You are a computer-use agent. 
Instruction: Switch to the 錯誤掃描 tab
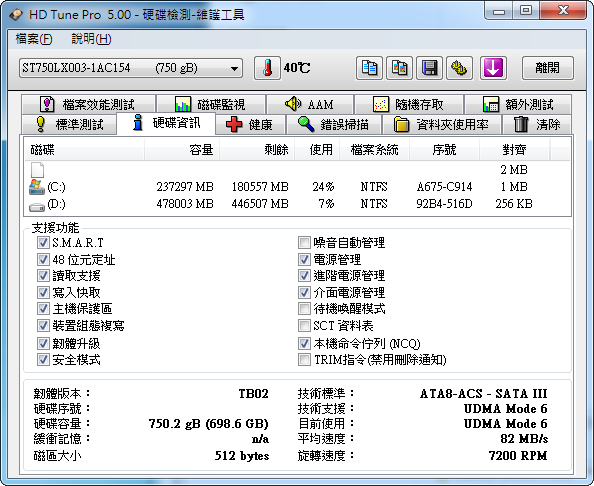[x=334, y=124]
